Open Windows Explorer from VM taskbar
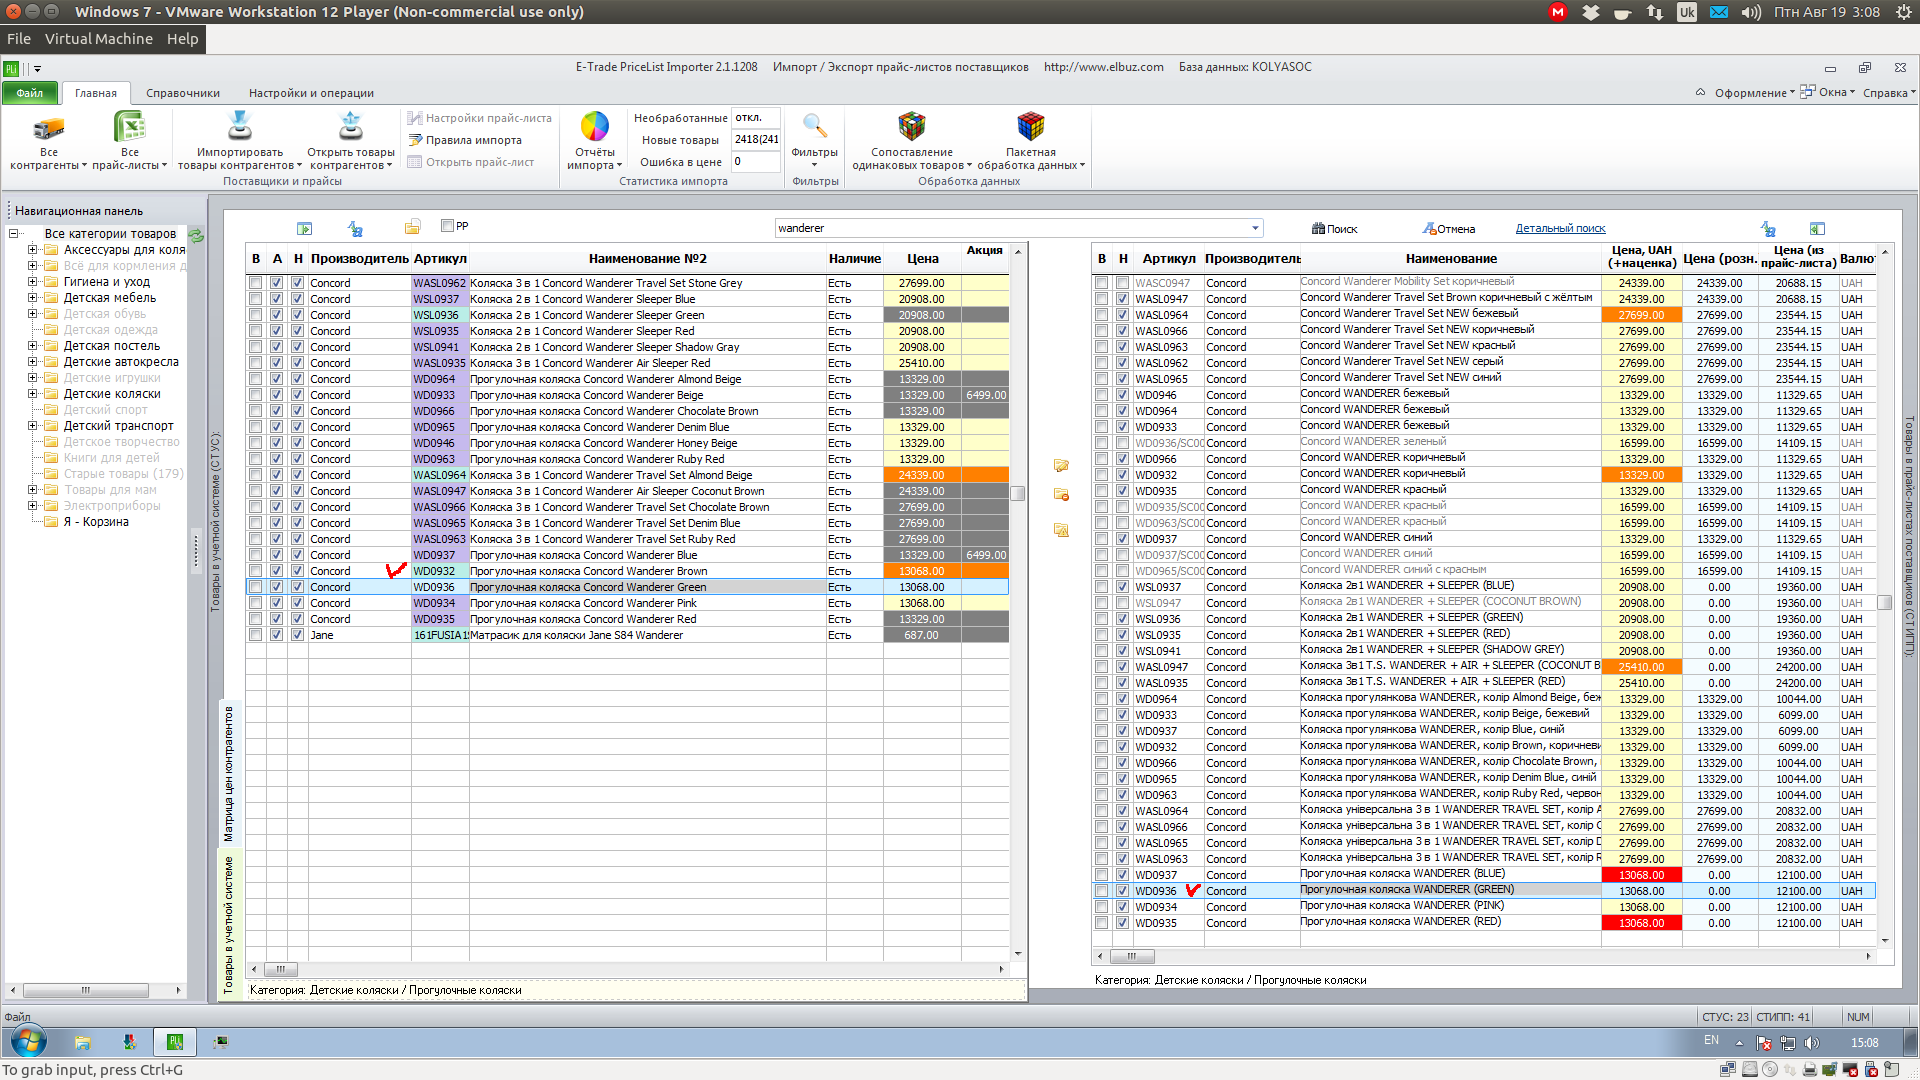 pyautogui.click(x=82, y=1042)
